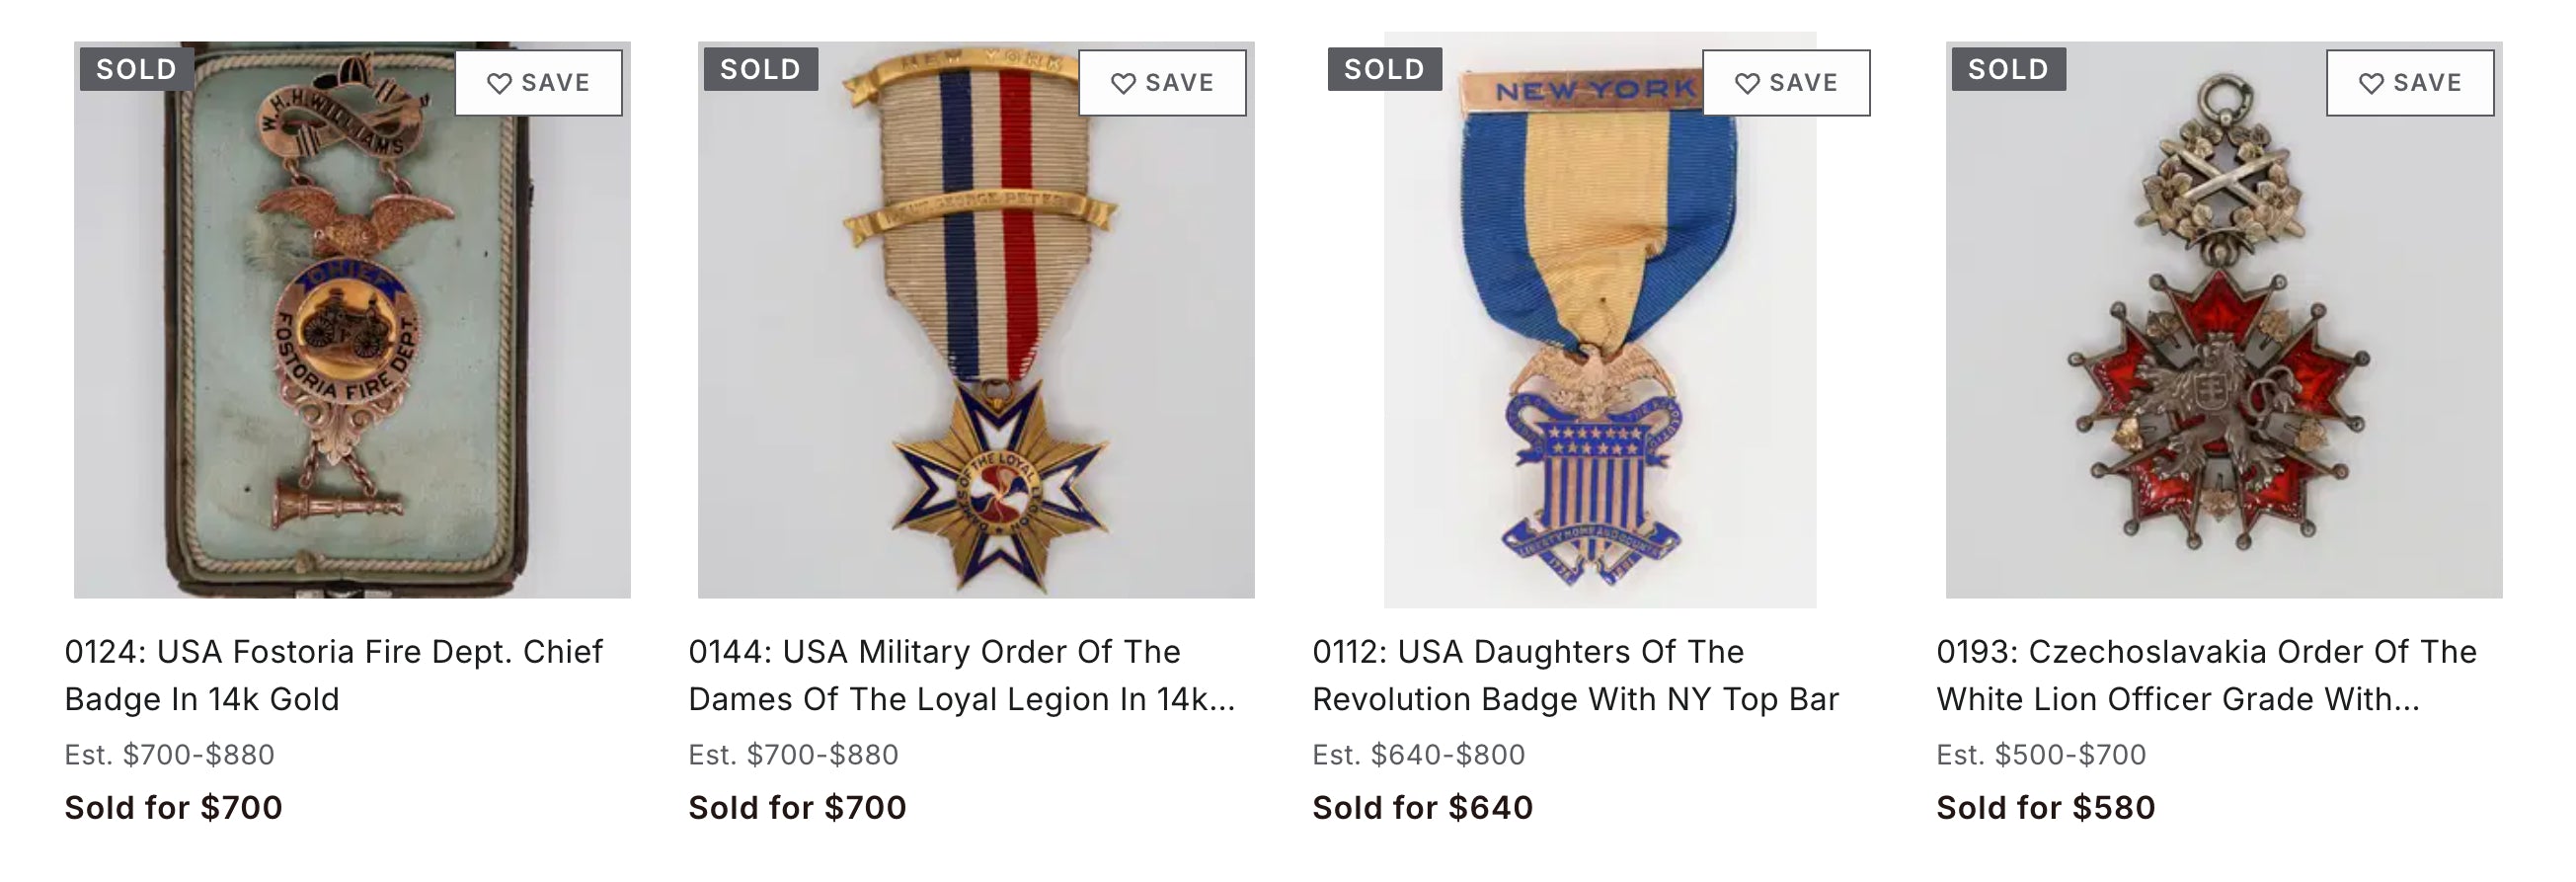
Task: Click the 'Est. $640-$800' estimate text
Action: click(x=1418, y=754)
